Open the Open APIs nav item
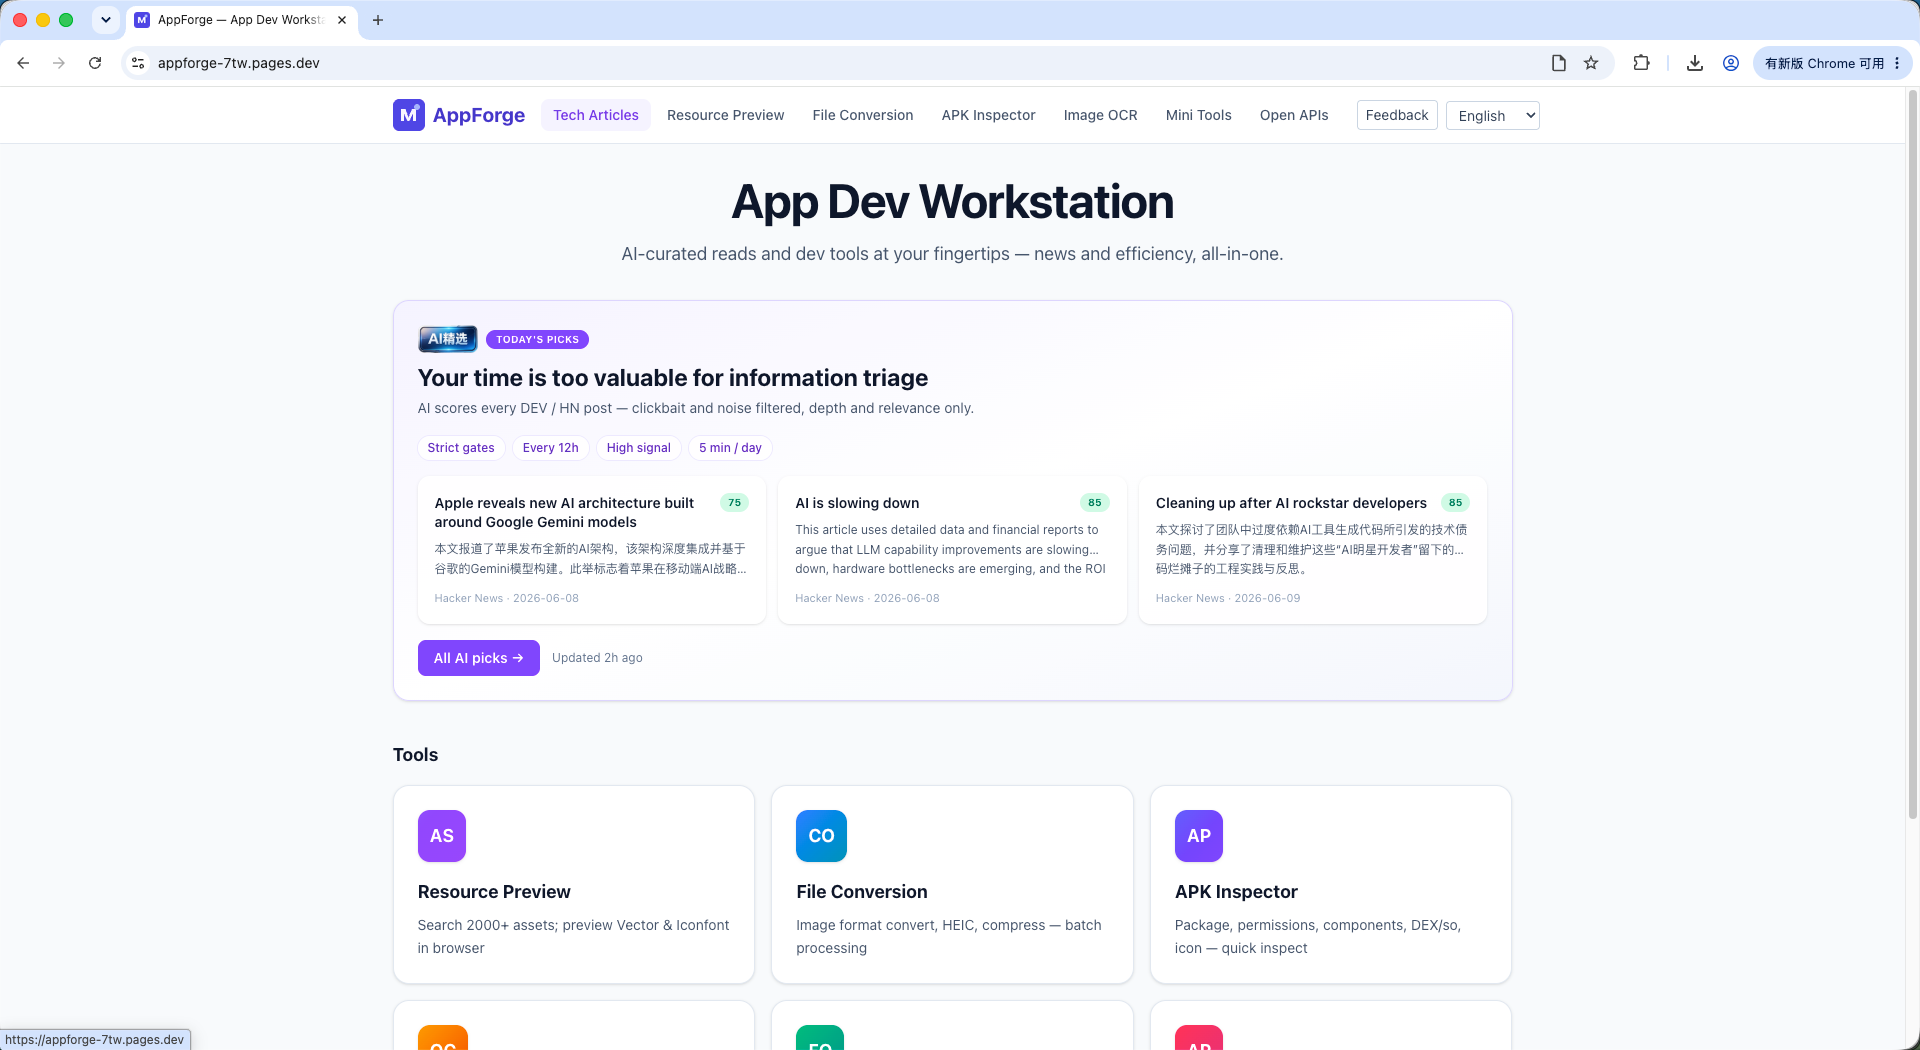1920x1050 pixels. point(1294,115)
